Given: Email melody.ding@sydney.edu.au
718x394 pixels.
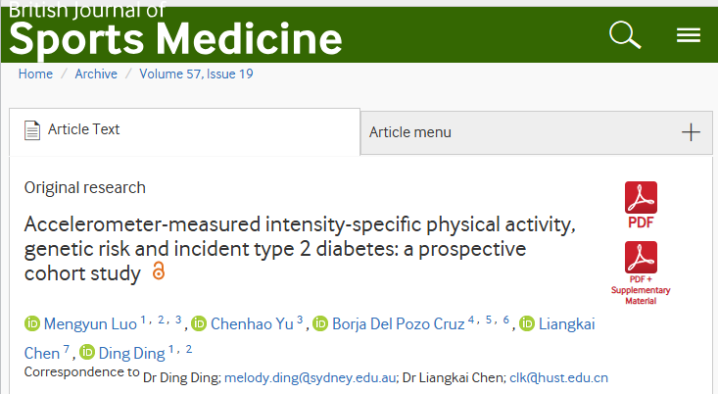Looking at the screenshot, I should point(310,378).
